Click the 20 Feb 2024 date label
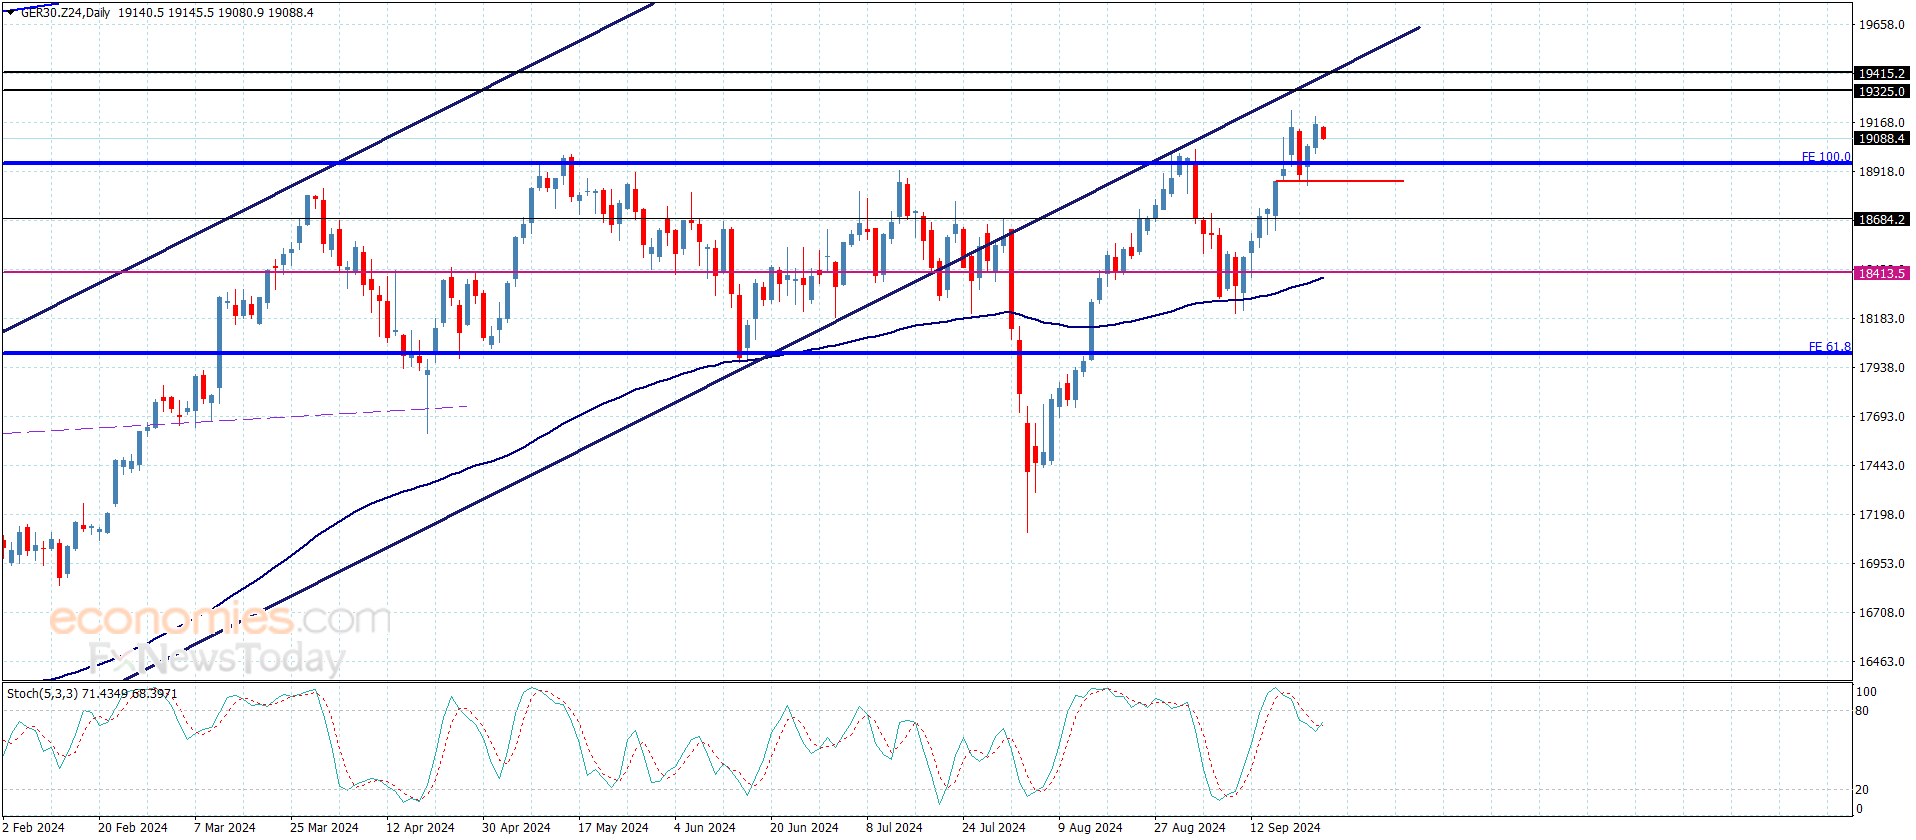Viewport: 1916px width, 840px height. tap(133, 828)
